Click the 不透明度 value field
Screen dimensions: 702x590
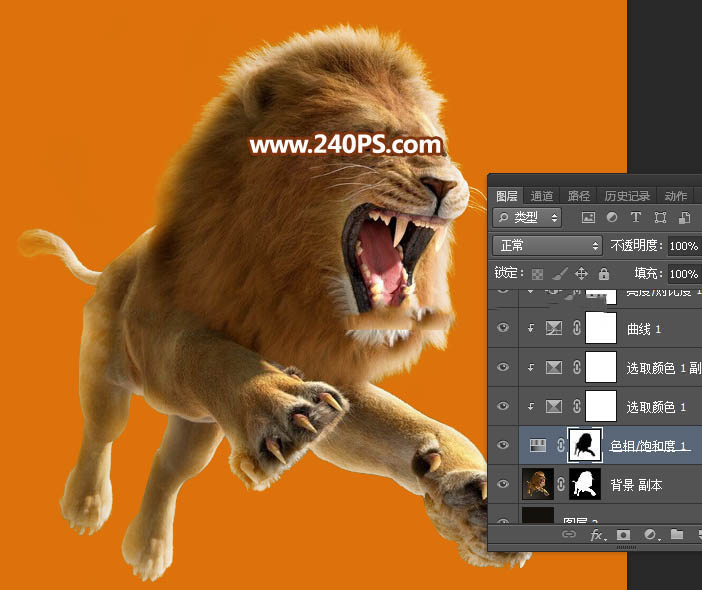[x=683, y=245]
